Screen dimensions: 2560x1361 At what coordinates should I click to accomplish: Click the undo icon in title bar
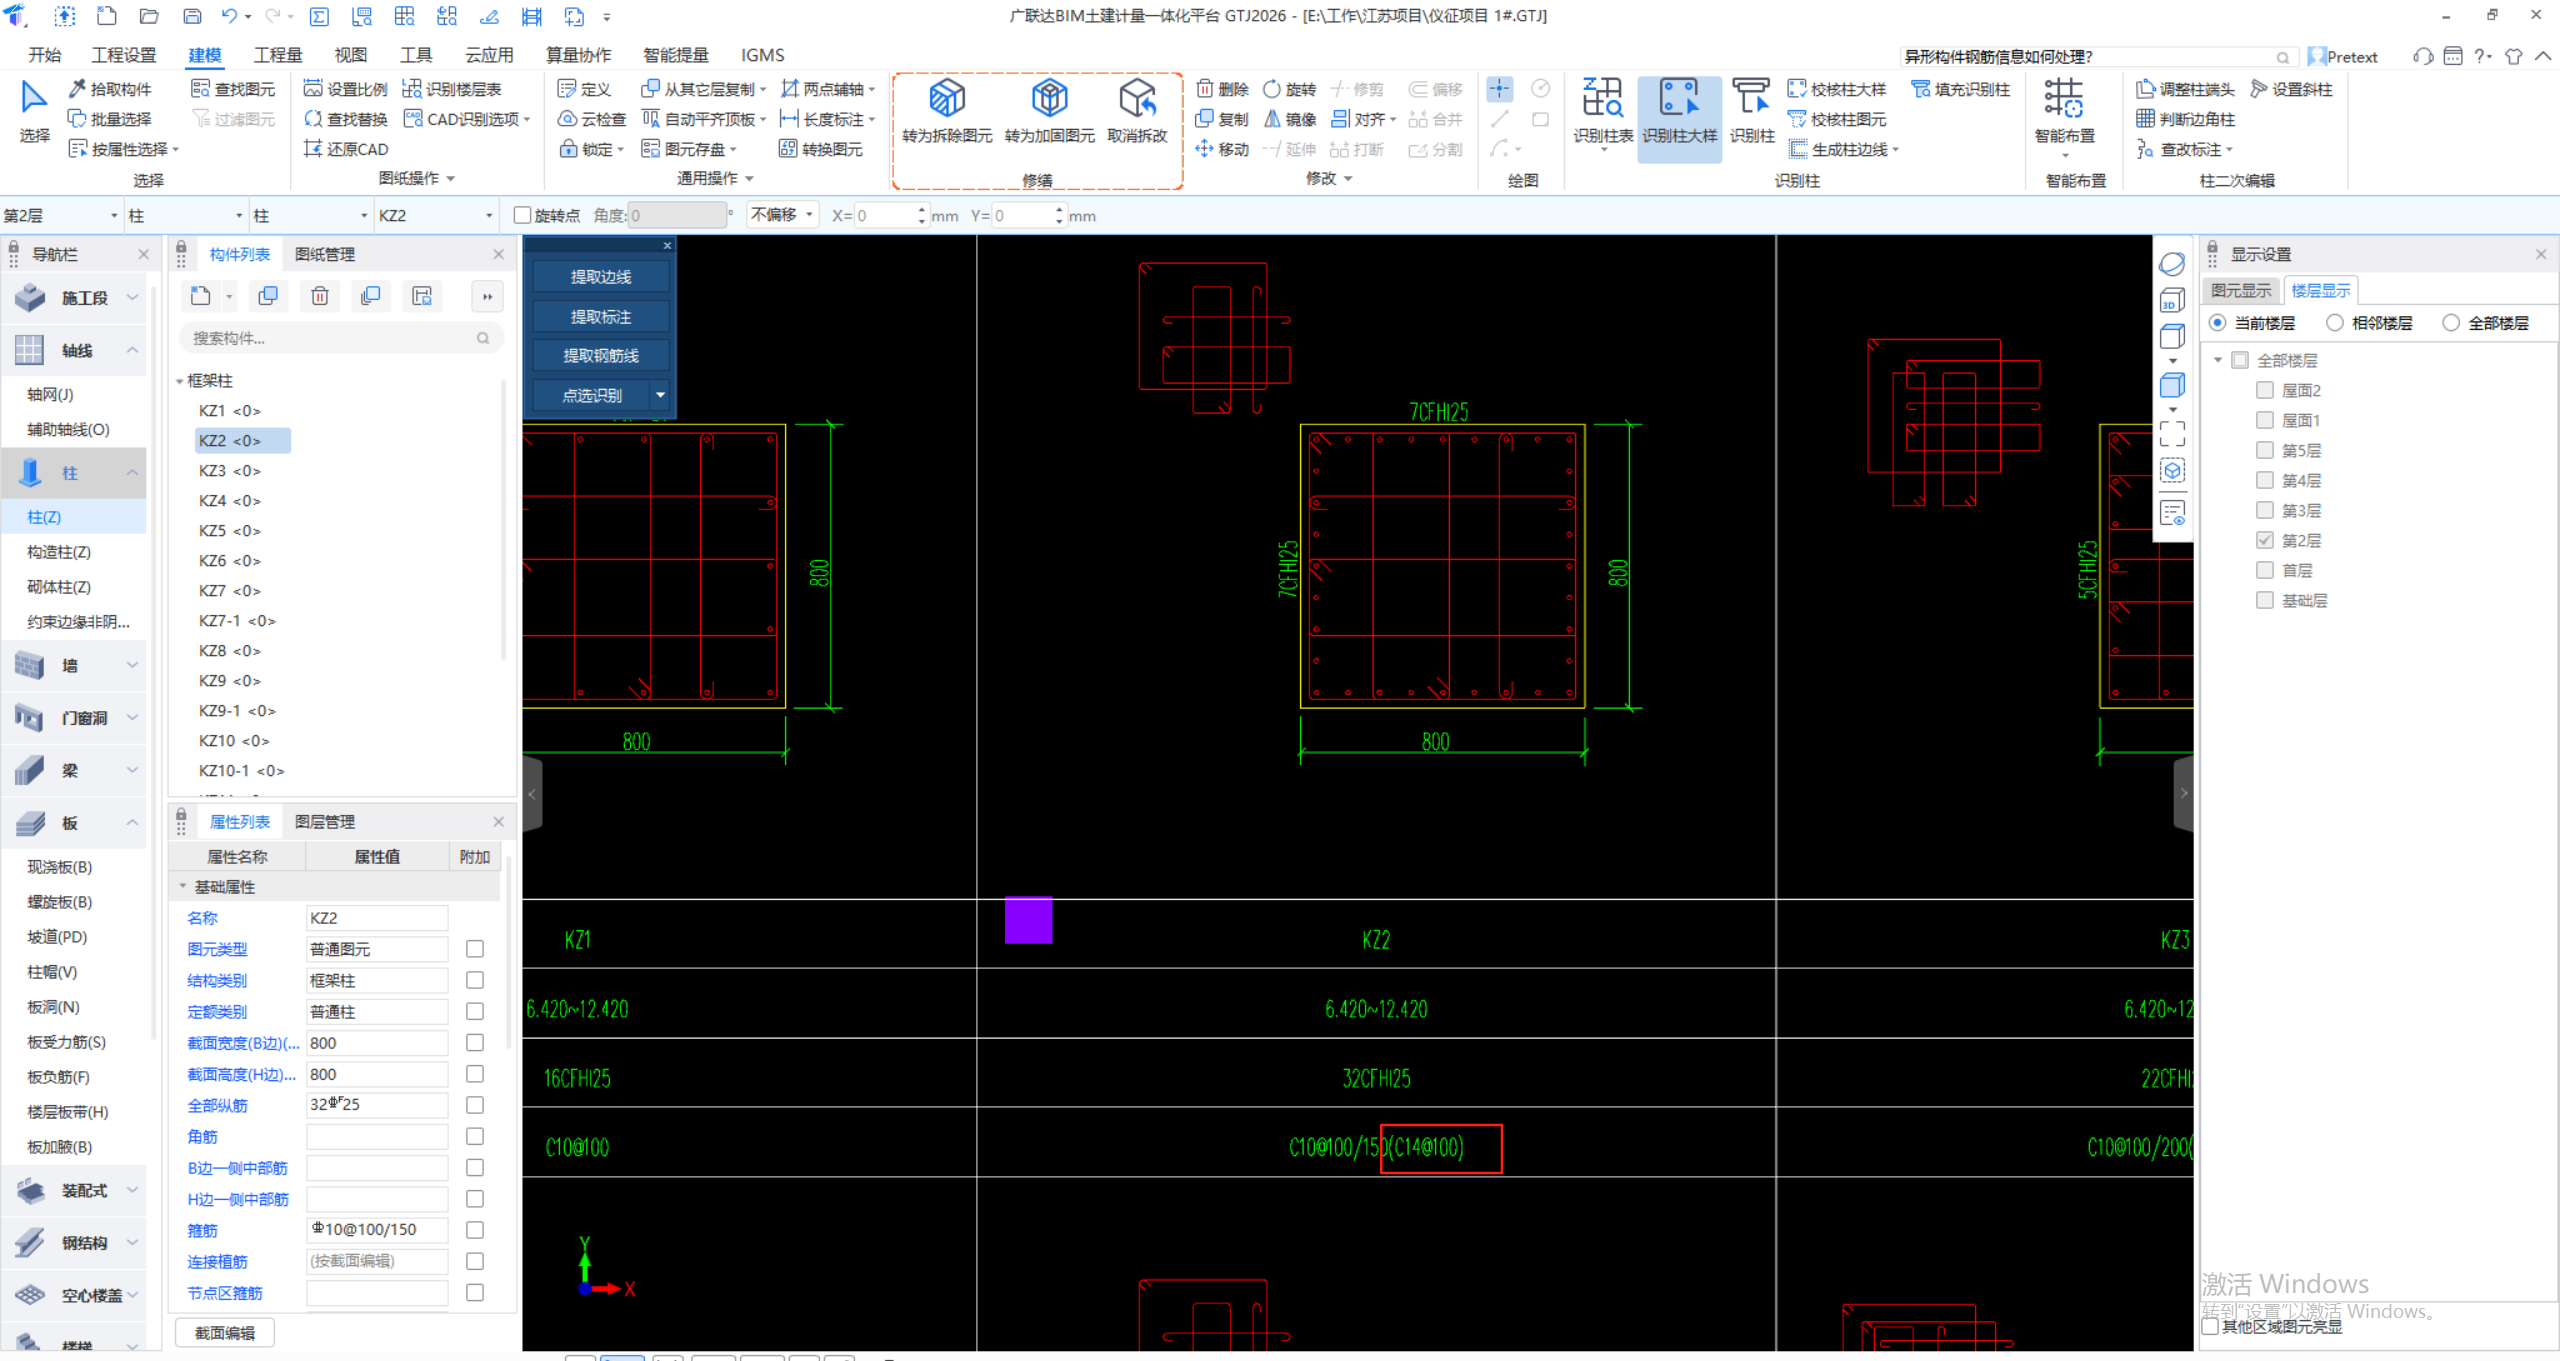coord(230,16)
